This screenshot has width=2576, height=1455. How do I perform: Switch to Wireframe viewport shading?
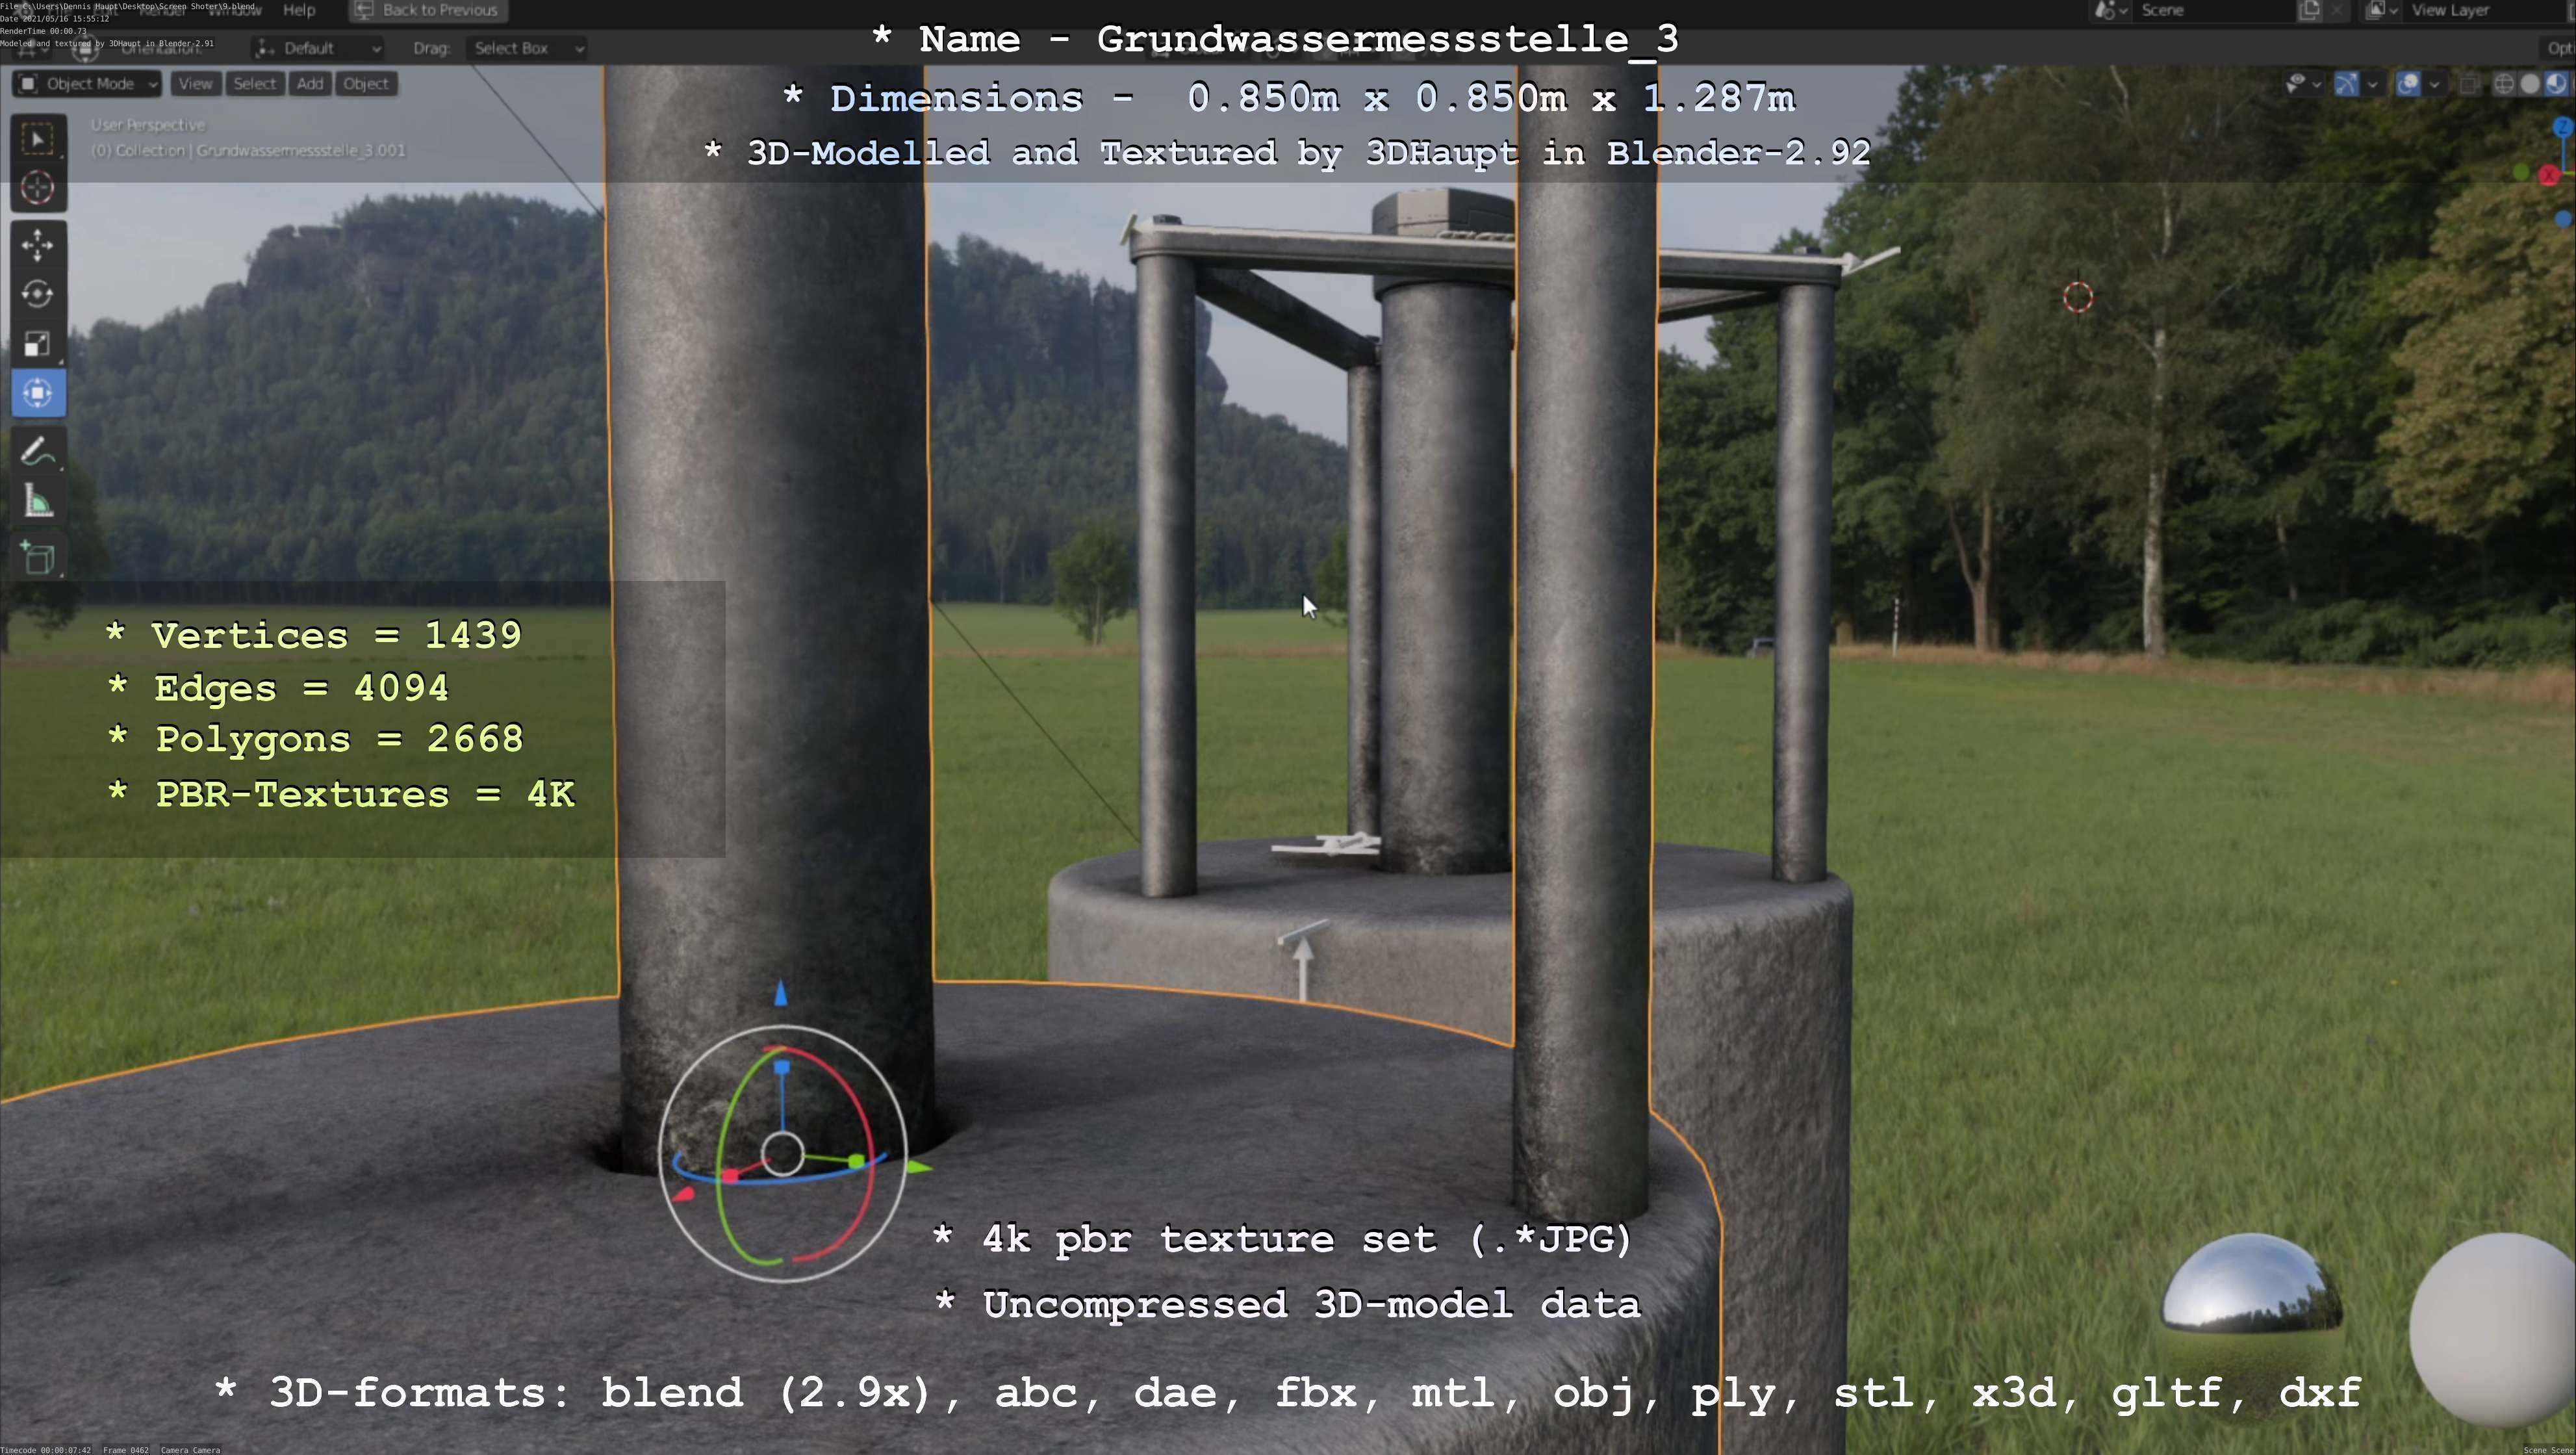click(2503, 84)
